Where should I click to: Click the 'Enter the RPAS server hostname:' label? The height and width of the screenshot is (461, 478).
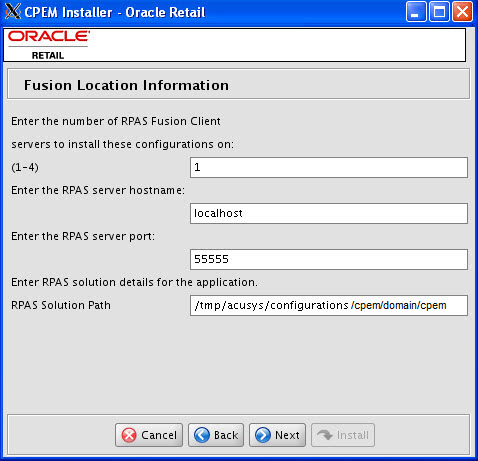point(98,190)
